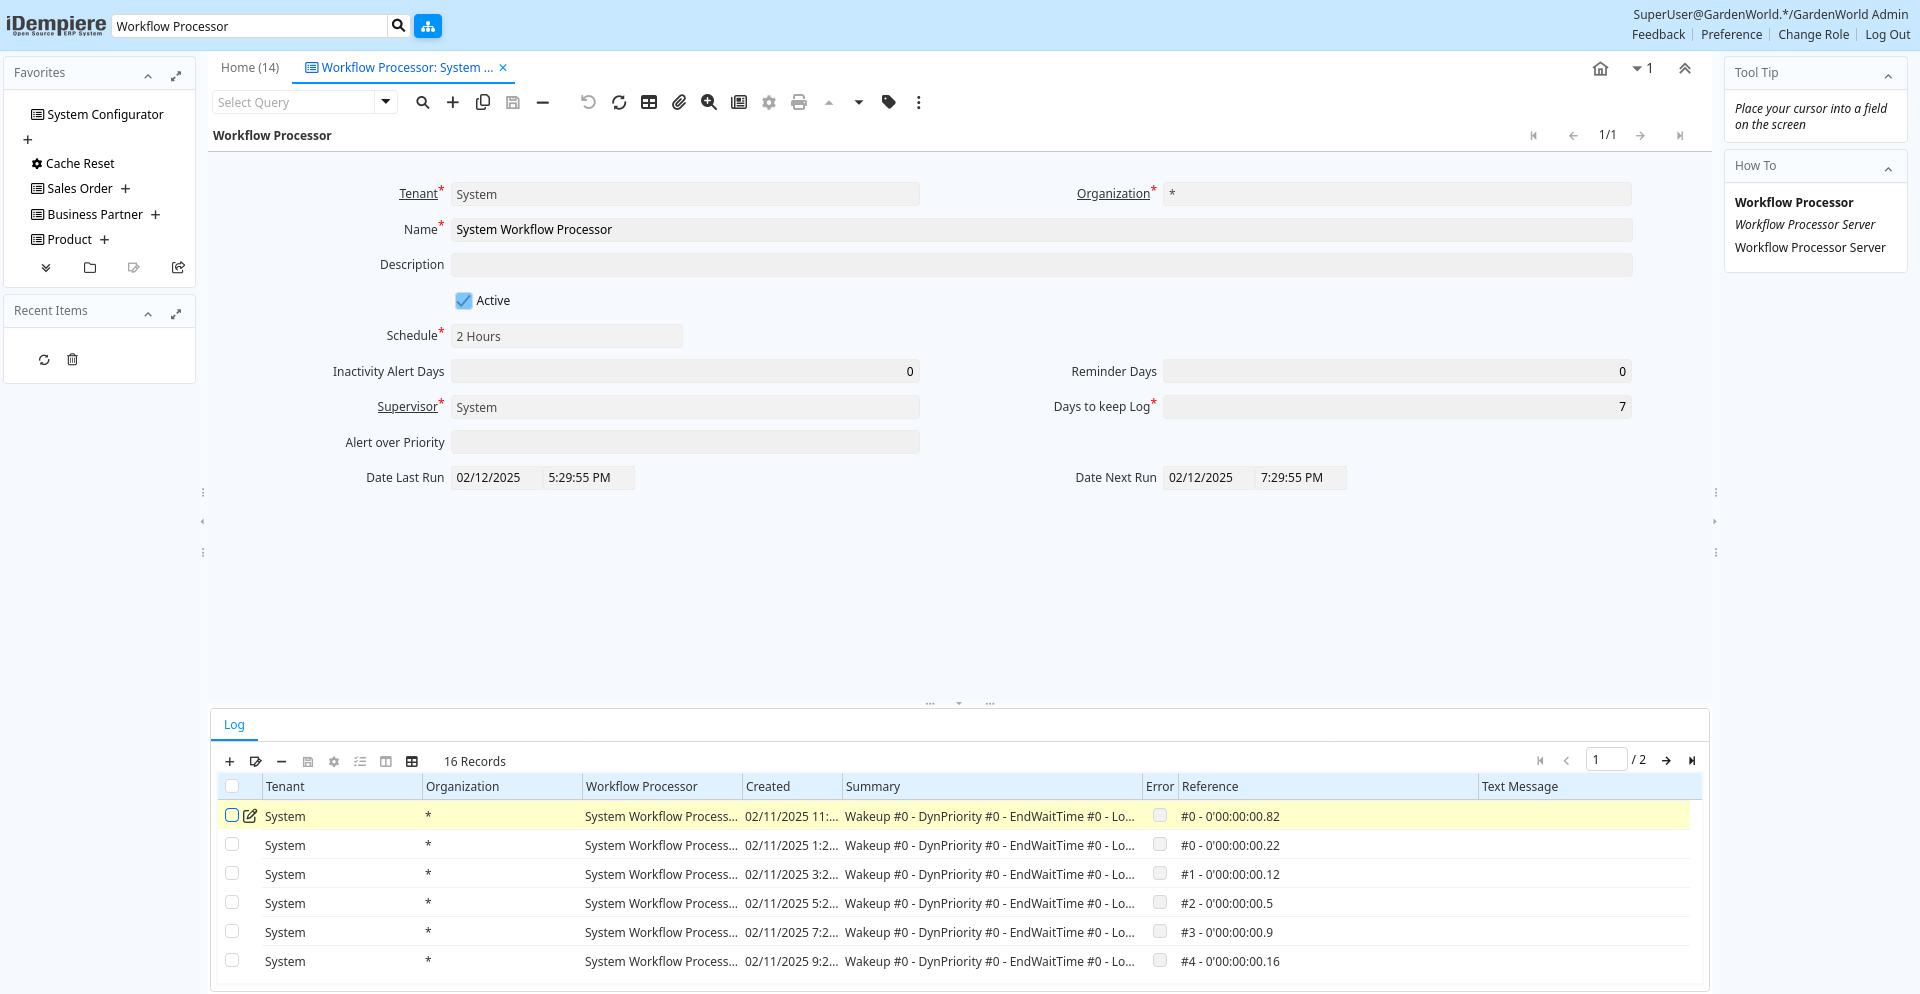Open Change Role link
The image size is (1920, 994).
pyautogui.click(x=1813, y=35)
